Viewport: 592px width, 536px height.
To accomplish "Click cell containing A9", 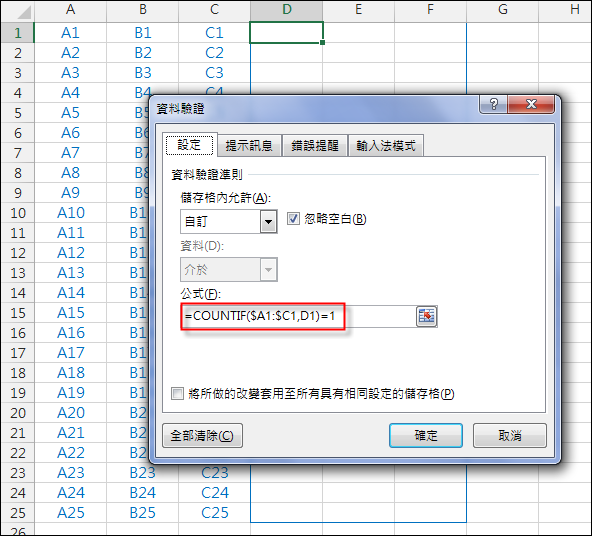I will tap(70, 193).
